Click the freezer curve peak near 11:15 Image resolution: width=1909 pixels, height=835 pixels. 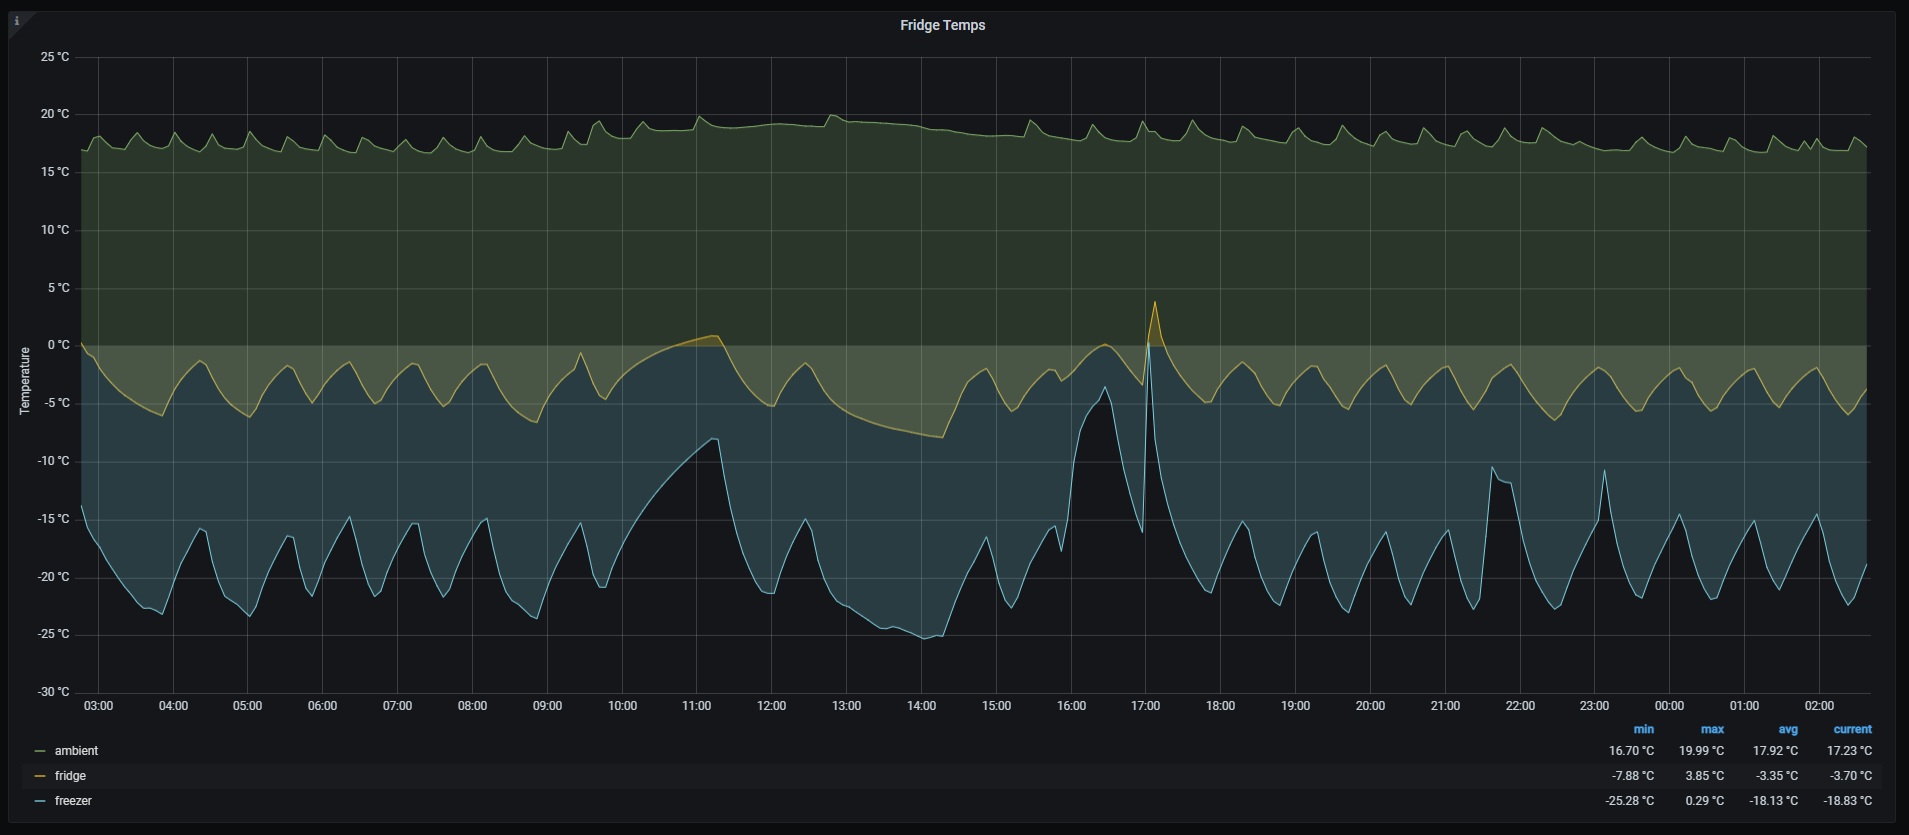pos(714,438)
